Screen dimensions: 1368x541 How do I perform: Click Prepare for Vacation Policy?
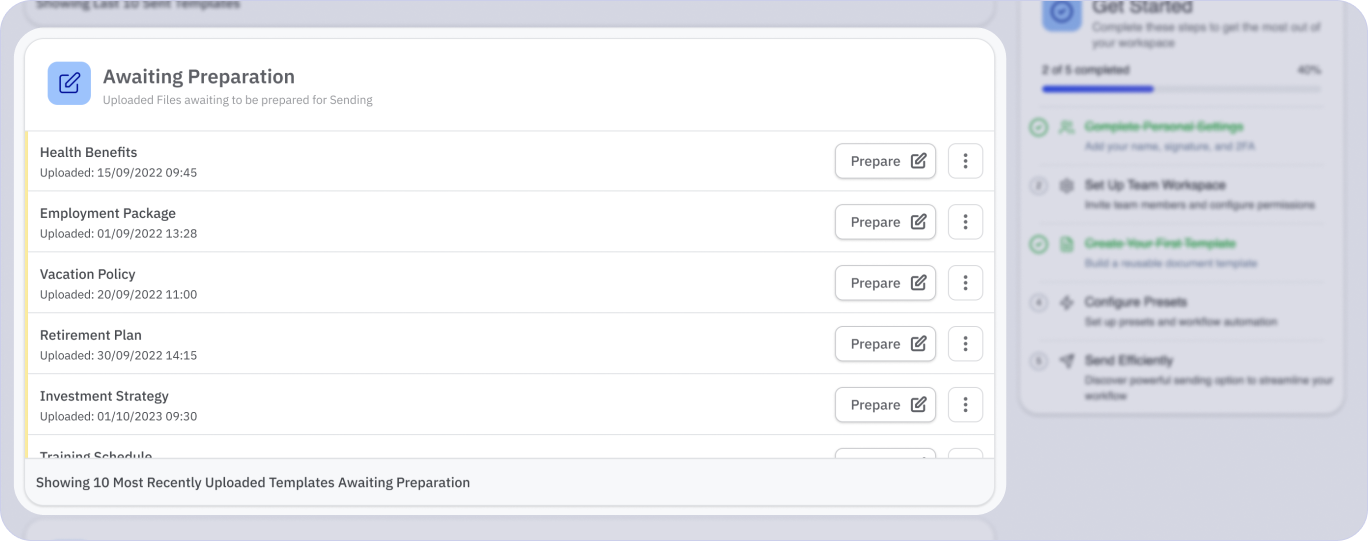coord(885,283)
